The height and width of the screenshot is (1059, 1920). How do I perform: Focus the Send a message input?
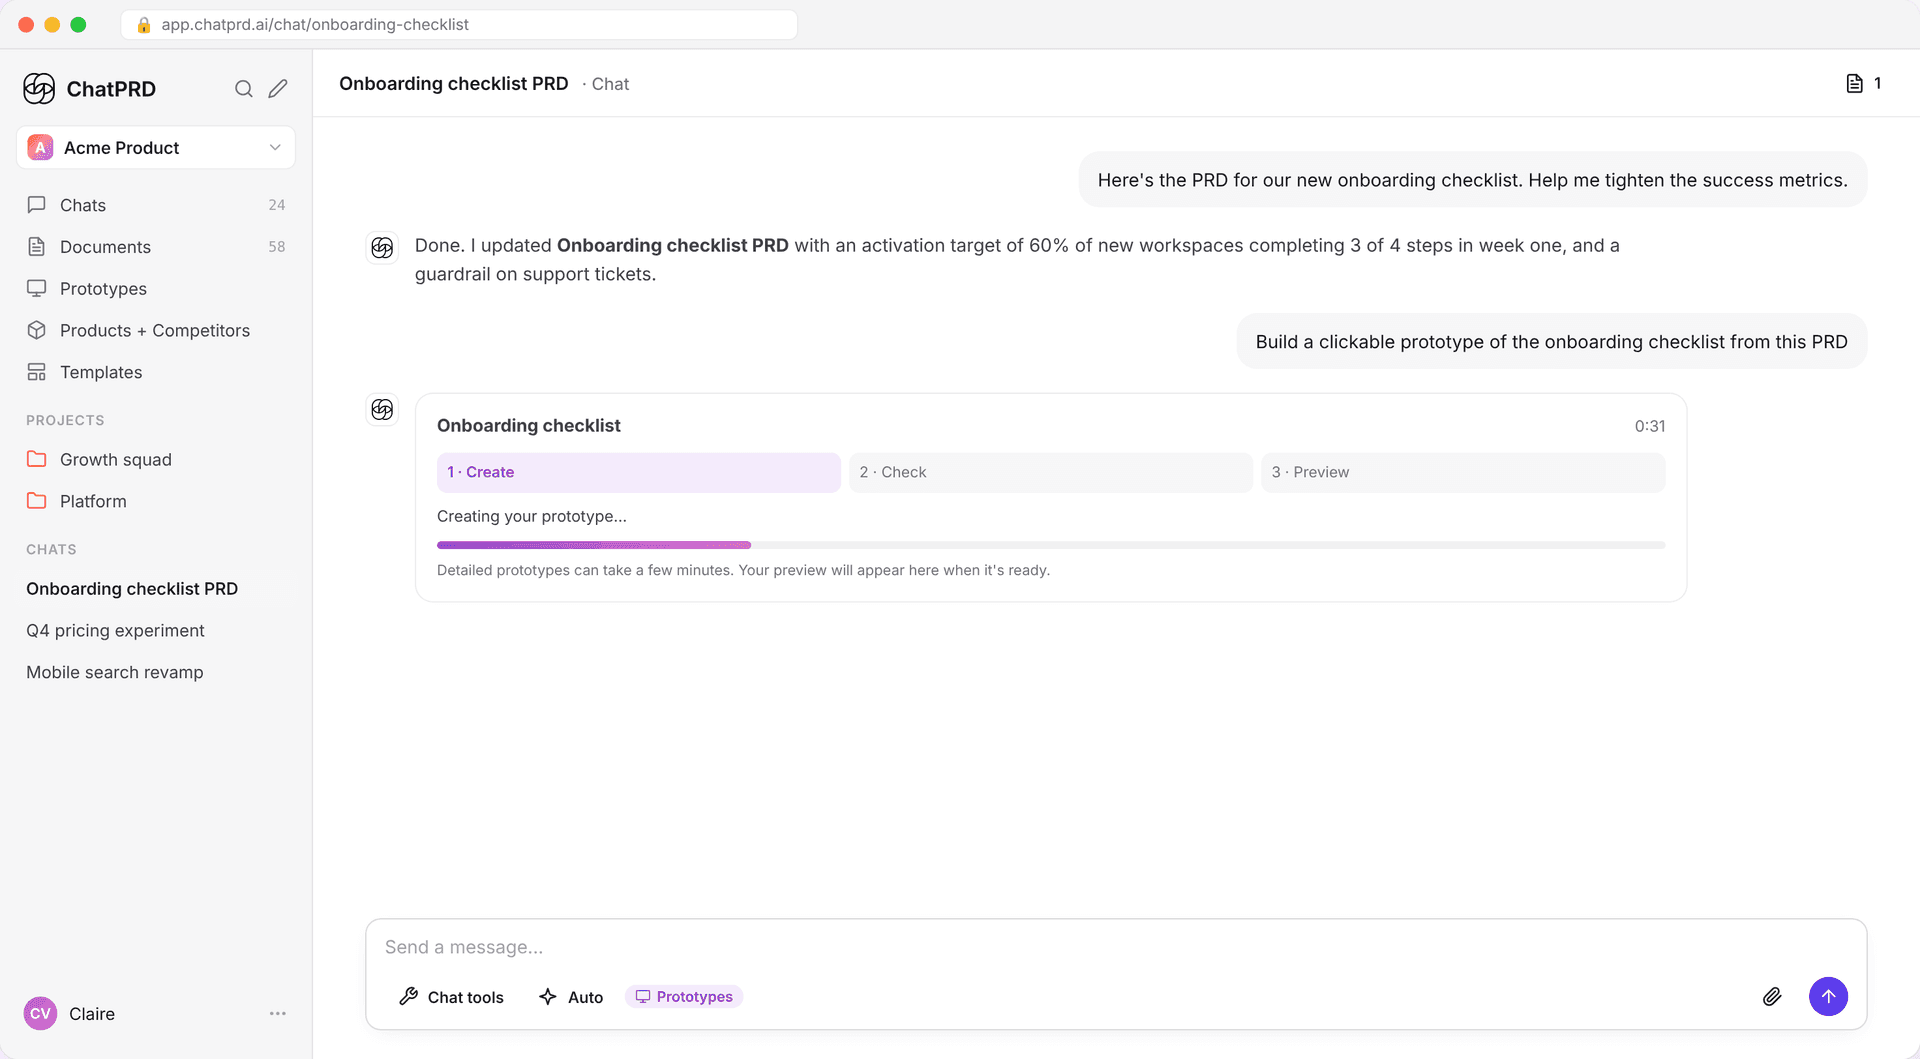[x=1116, y=947]
